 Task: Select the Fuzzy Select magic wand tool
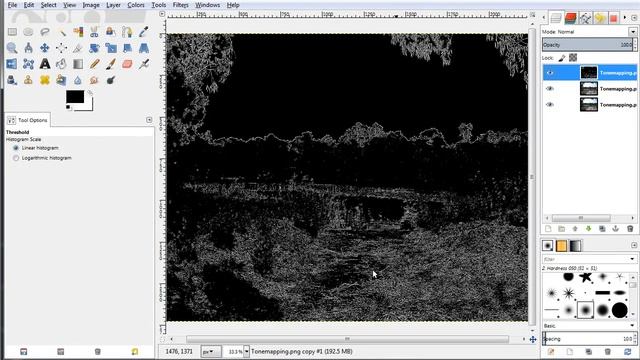pos(62,32)
